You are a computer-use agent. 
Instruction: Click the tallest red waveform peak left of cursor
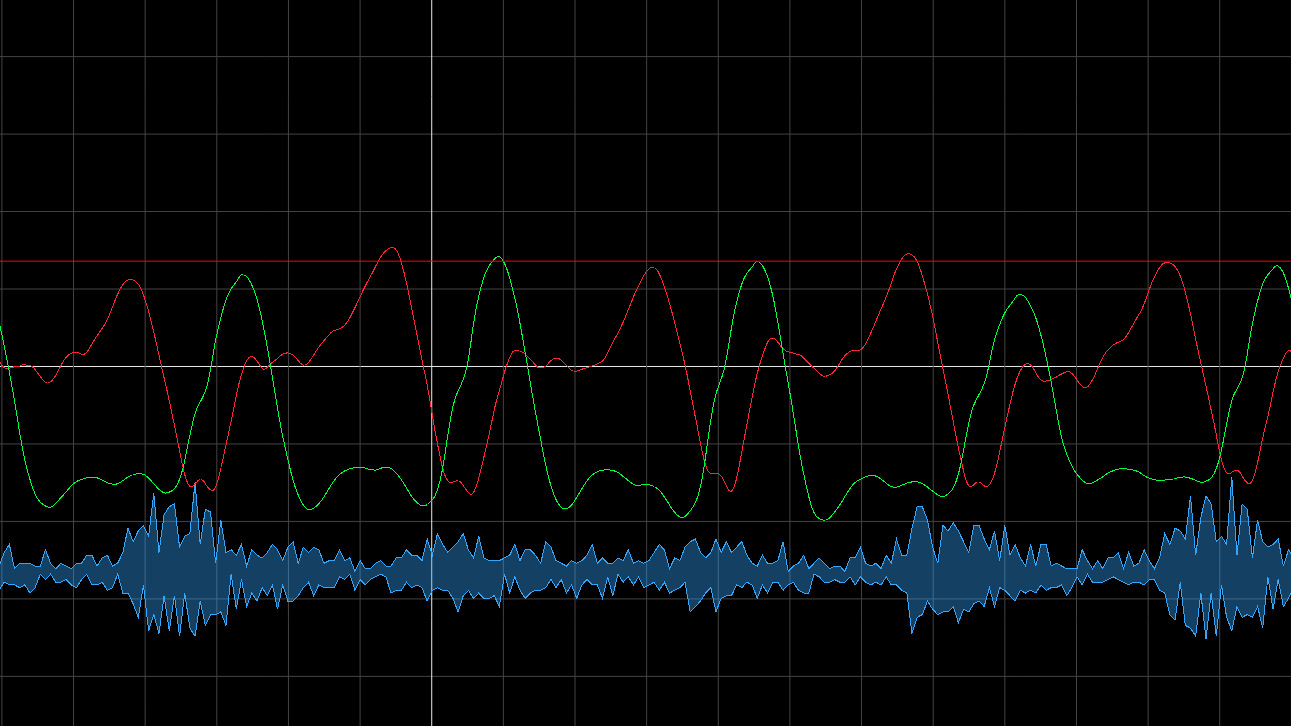pyautogui.click(x=392, y=248)
